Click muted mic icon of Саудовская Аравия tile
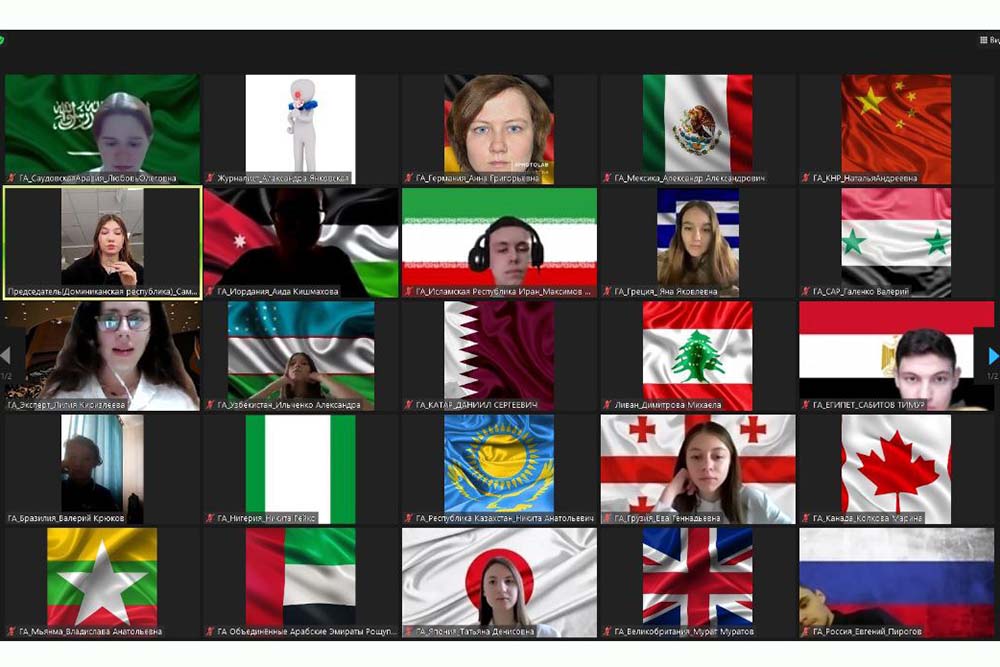Image resolution: width=1000 pixels, height=667 pixels. [x=11, y=178]
